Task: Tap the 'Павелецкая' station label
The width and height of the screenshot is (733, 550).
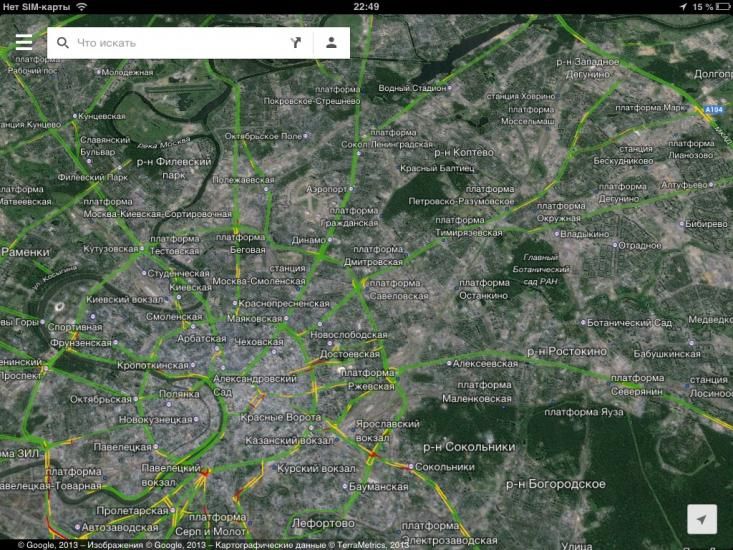Action: point(122,447)
